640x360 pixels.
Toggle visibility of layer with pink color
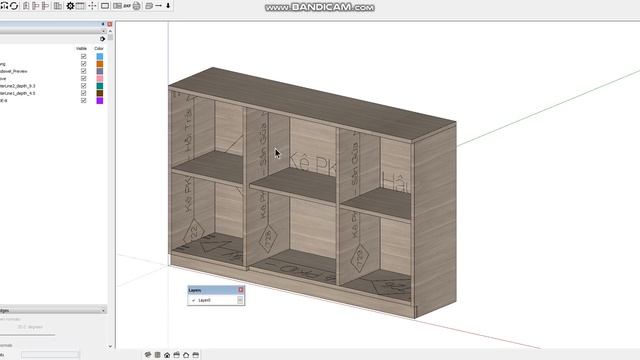click(x=84, y=78)
